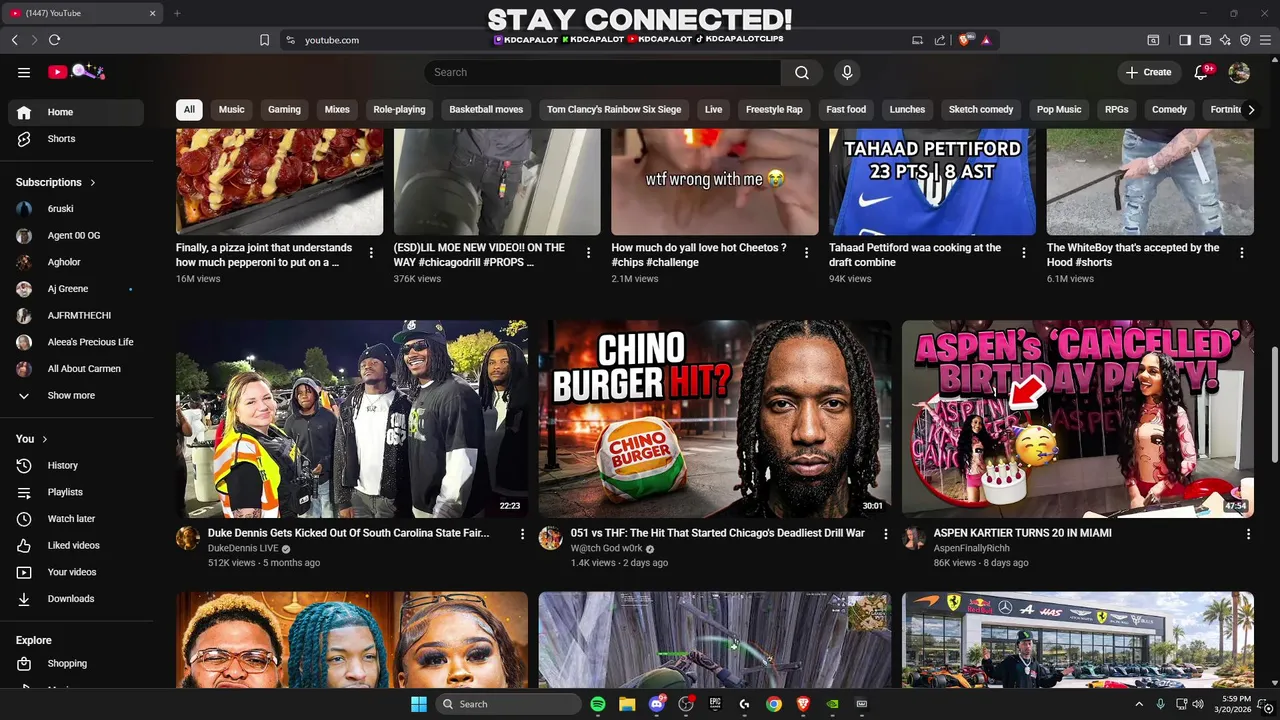Viewport: 1280px width, 720px height.
Task: Open options menu for pizza joint short
Action: [371, 253]
